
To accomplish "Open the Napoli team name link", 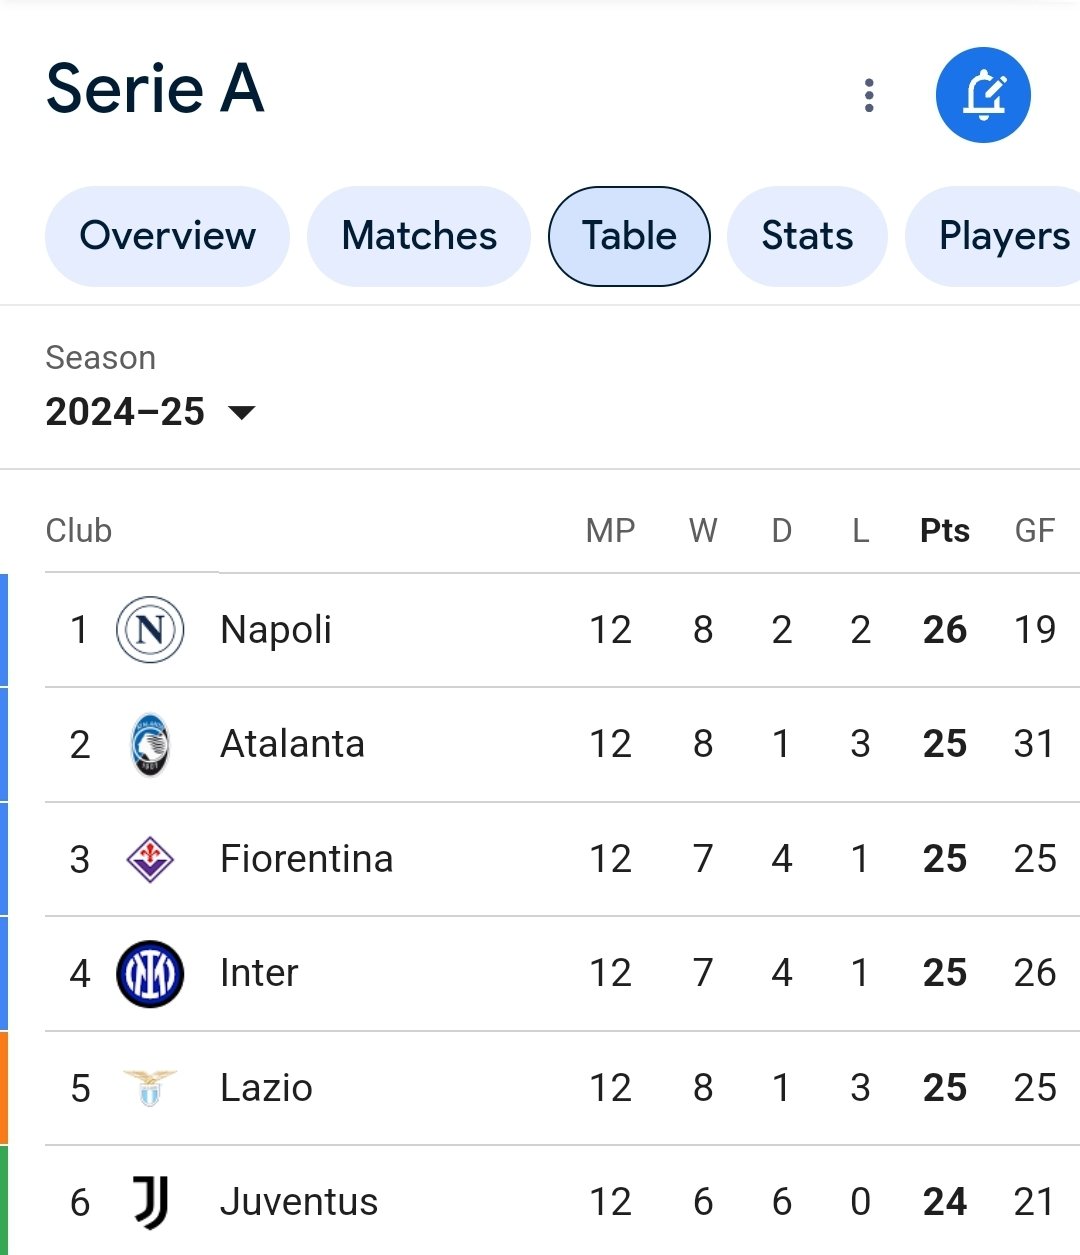I will (x=276, y=630).
